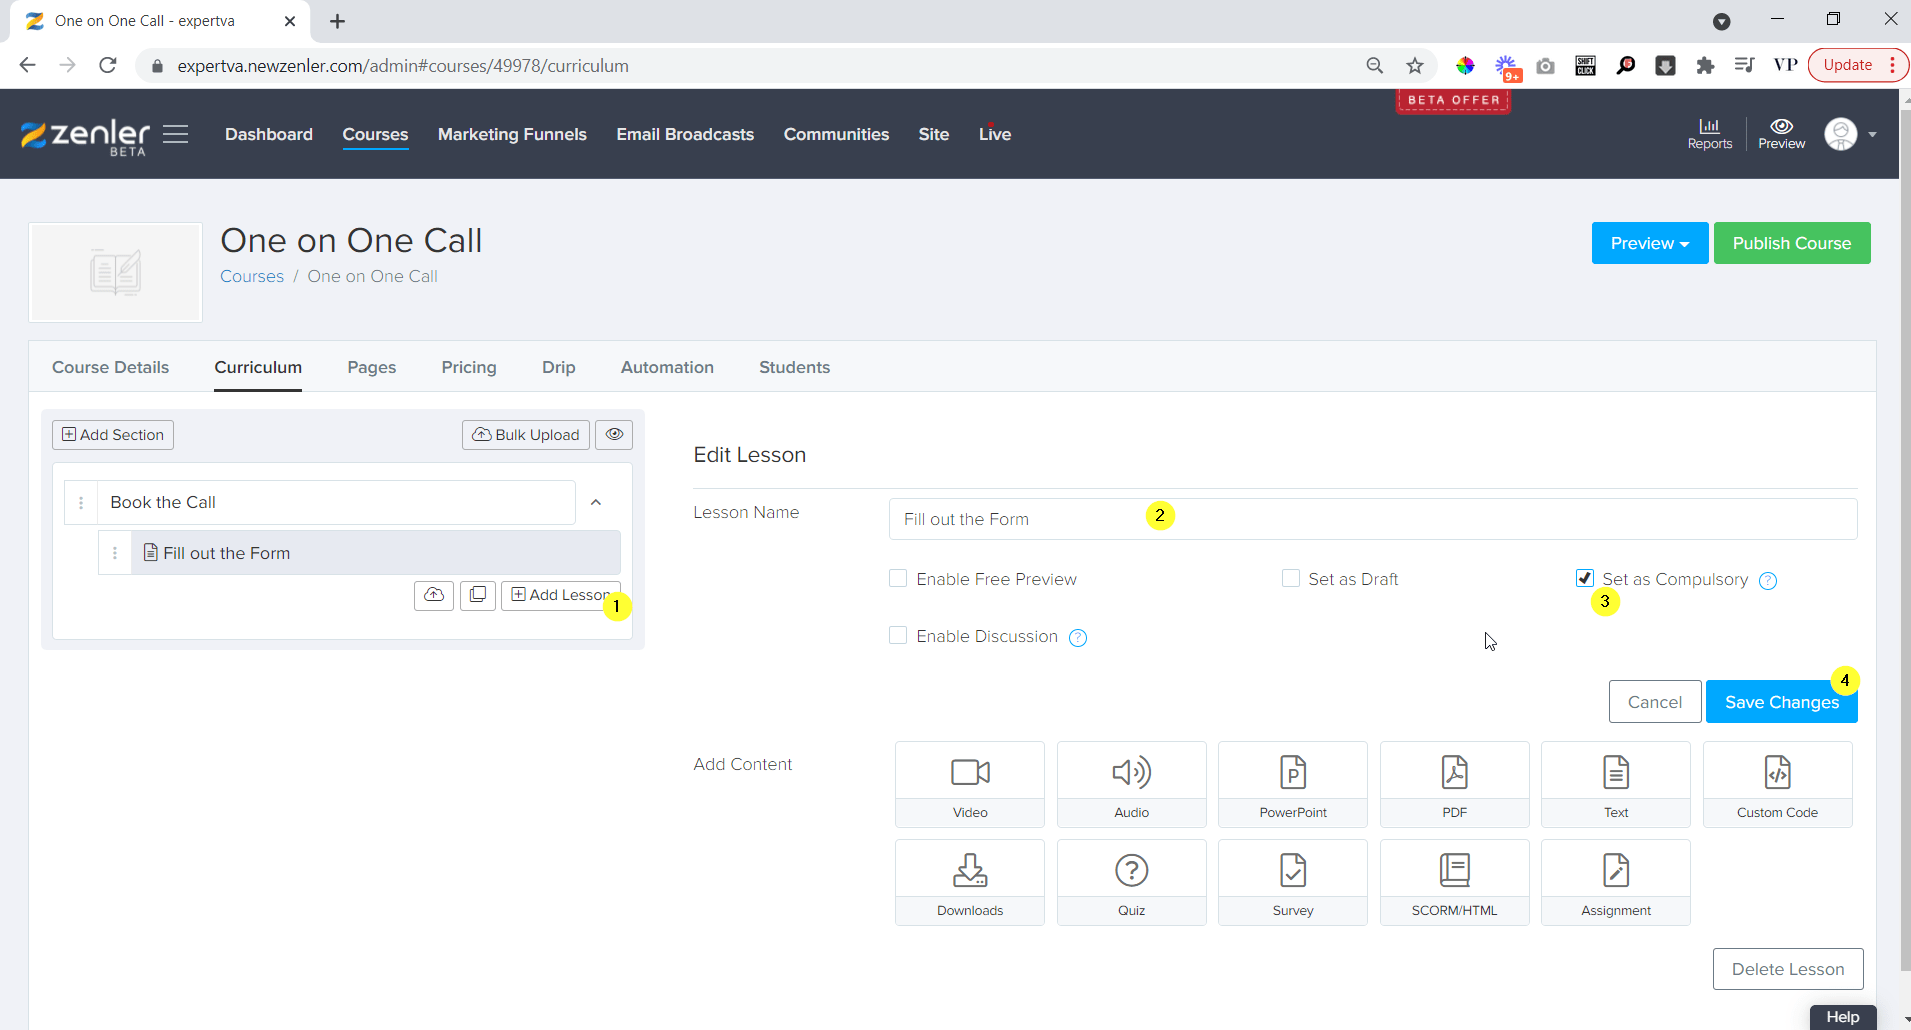Uncheck Set as Compulsory
Image resolution: width=1911 pixels, height=1030 pixels.
(x=1584, y=578)
